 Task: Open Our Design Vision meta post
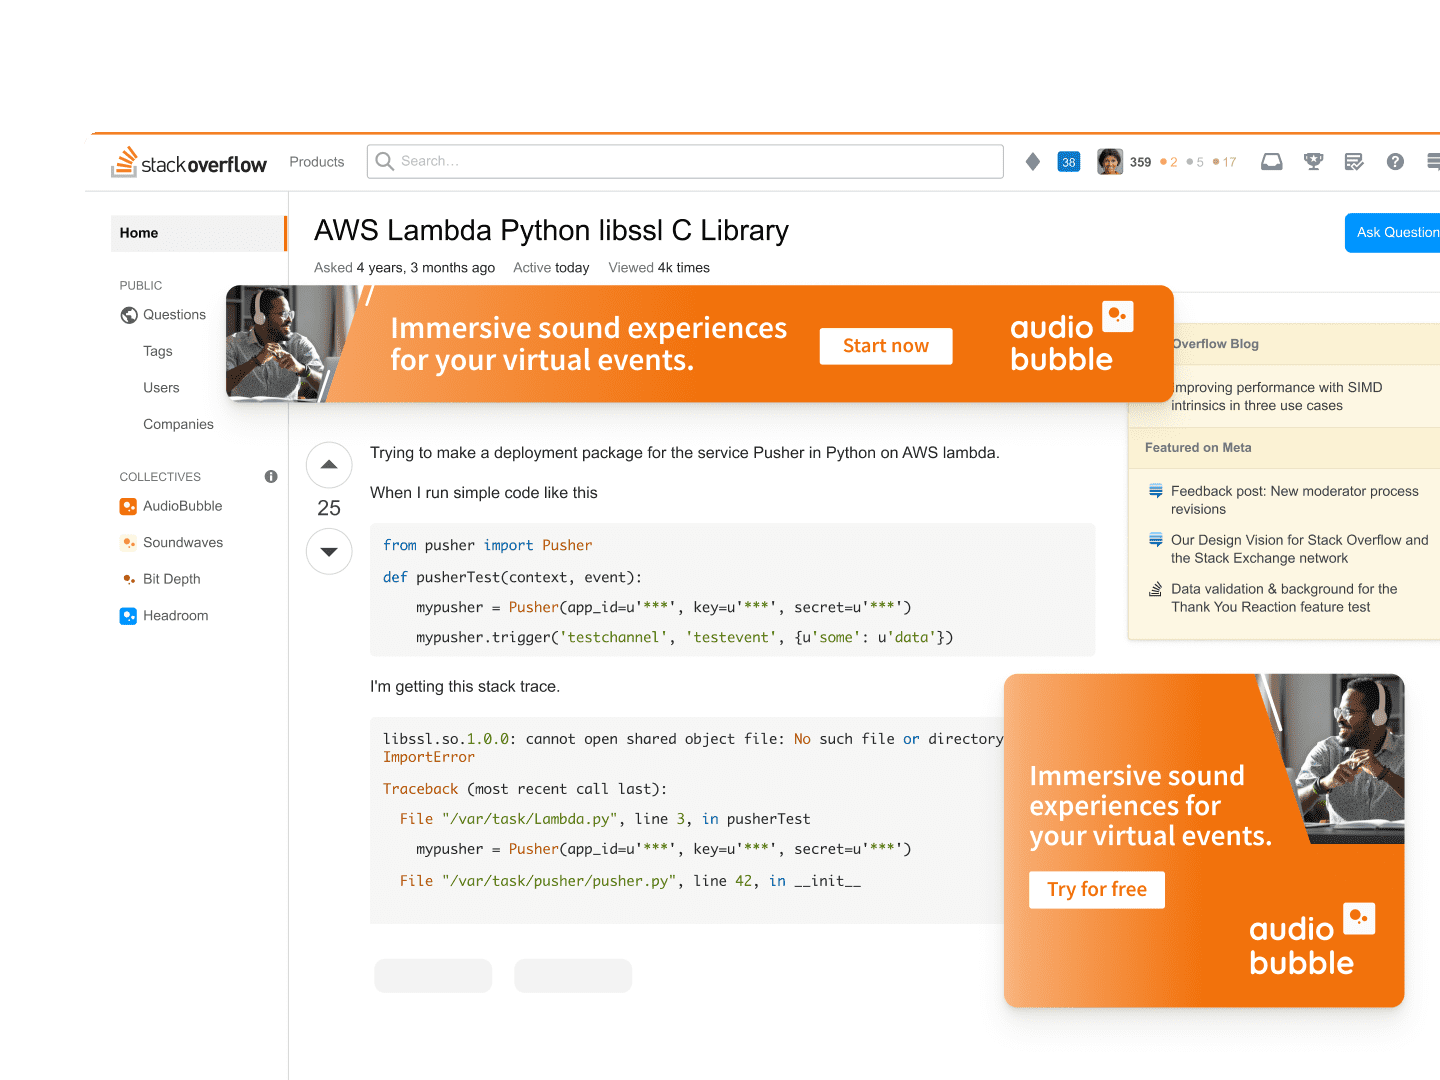pyautogui.click(x=1300, y=549)
